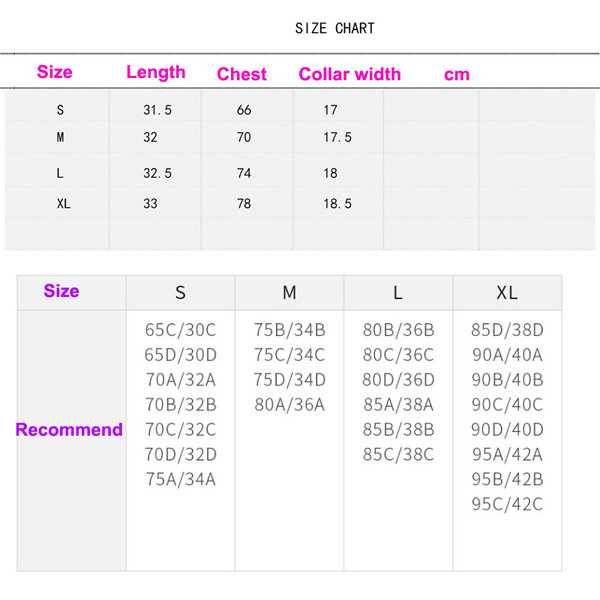
Task: Select 80C/36C entry
Action: coord(398,355)
